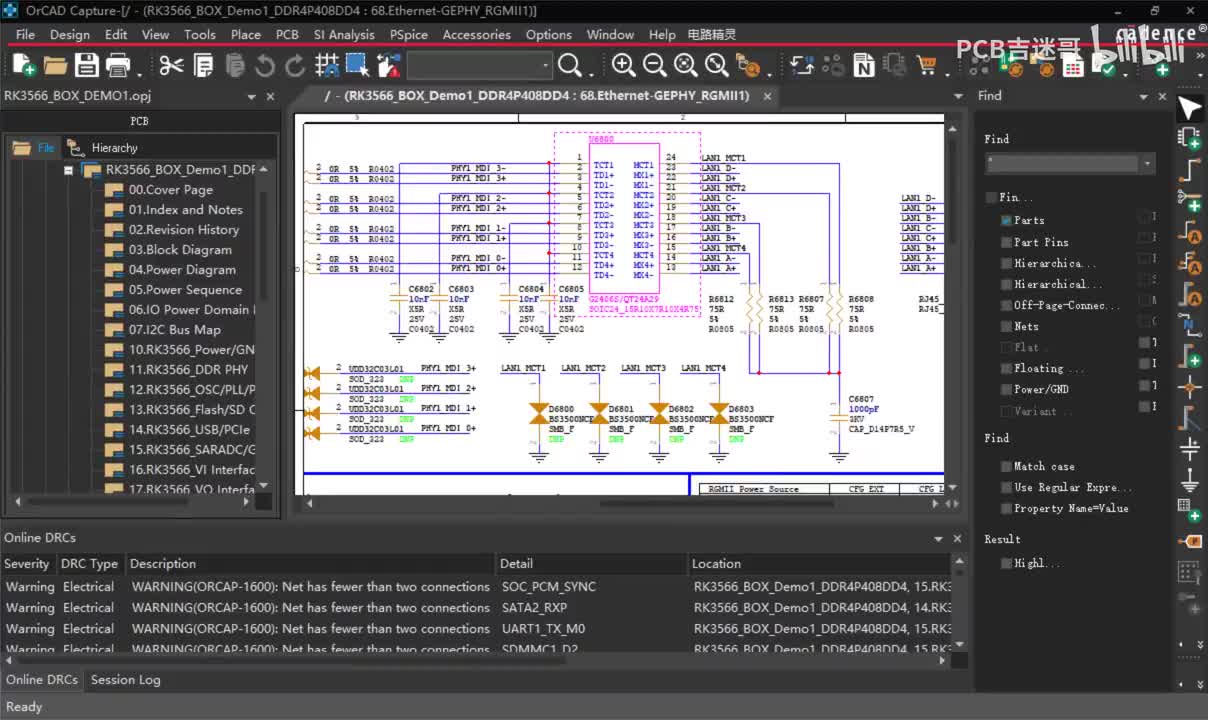This screenshot has width=1208, height=720.
Task: Click the Location column header
Action: point(716,563)
